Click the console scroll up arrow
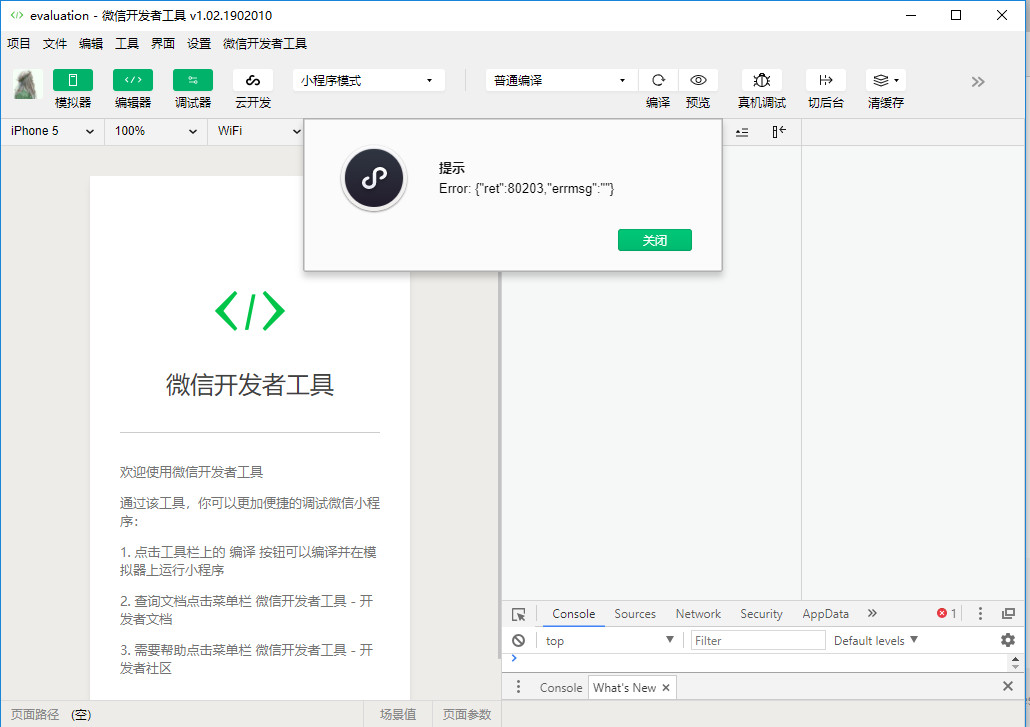Viewport: 1030px width, 727px height. click(x=1016, y=659)
